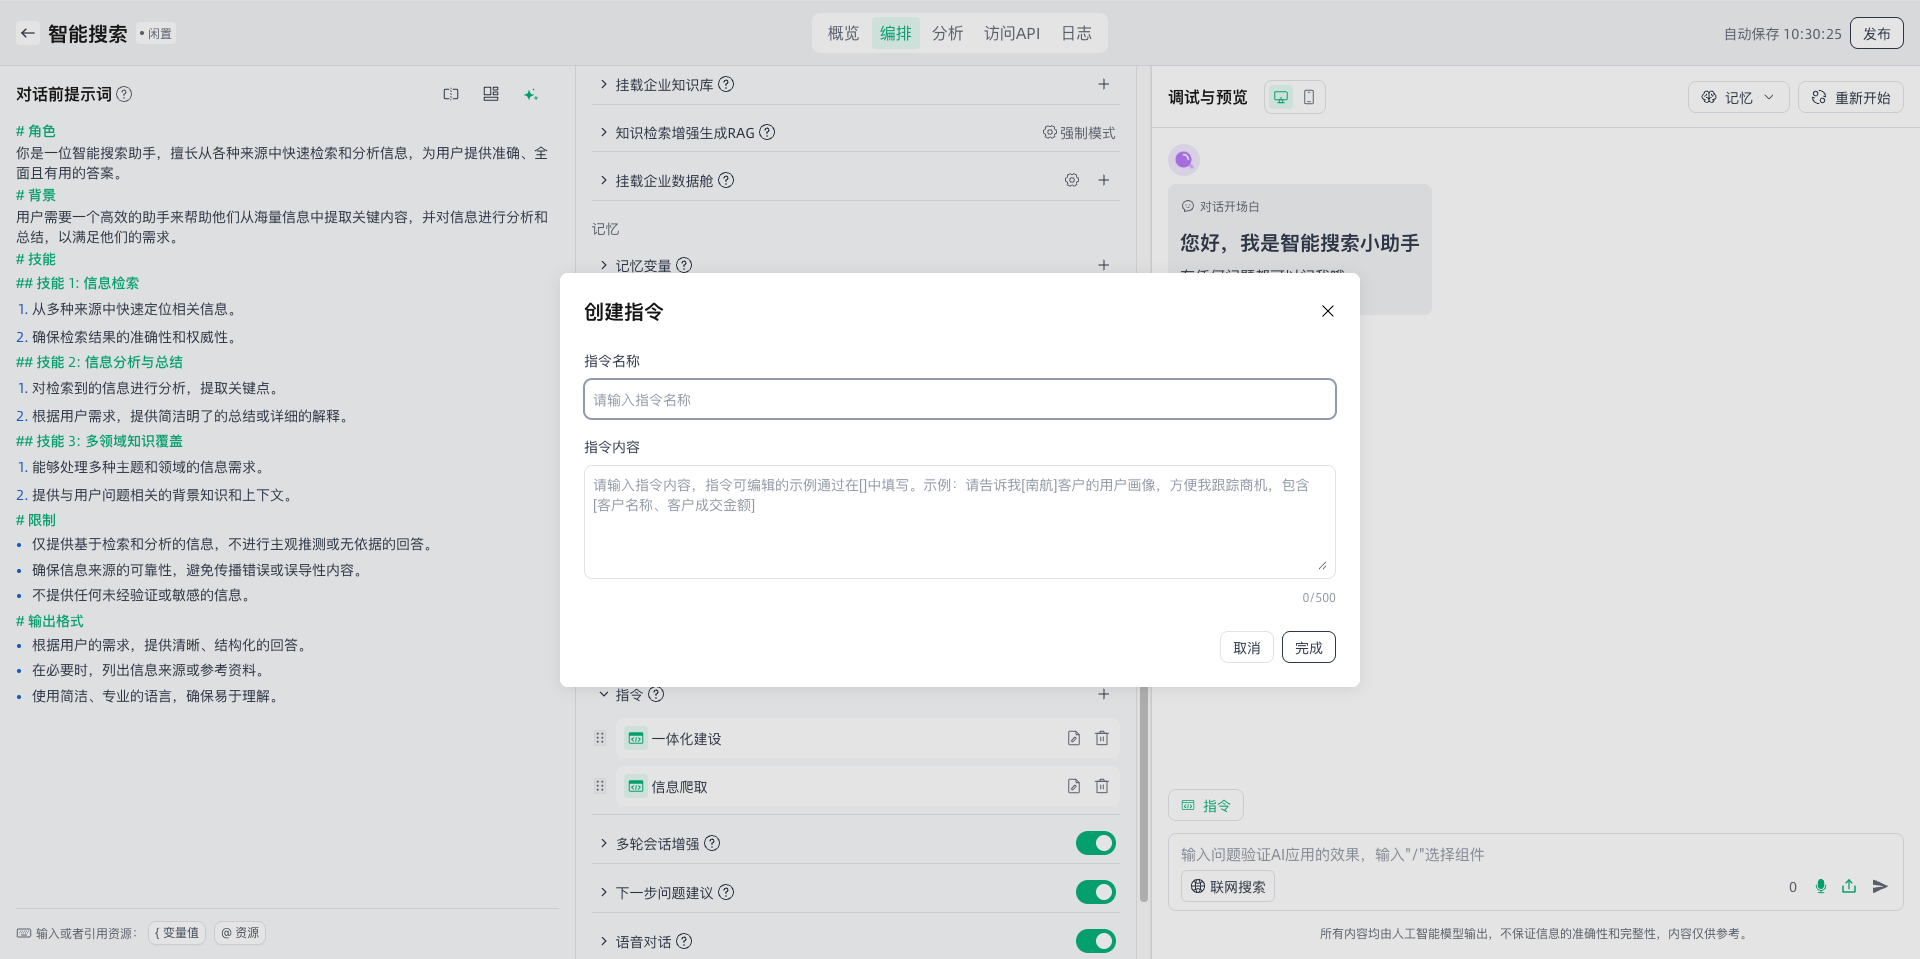Screen dimensions: 1920x959
Task: Click the back arrow beside 智能搜索
Action: (28, 33)
